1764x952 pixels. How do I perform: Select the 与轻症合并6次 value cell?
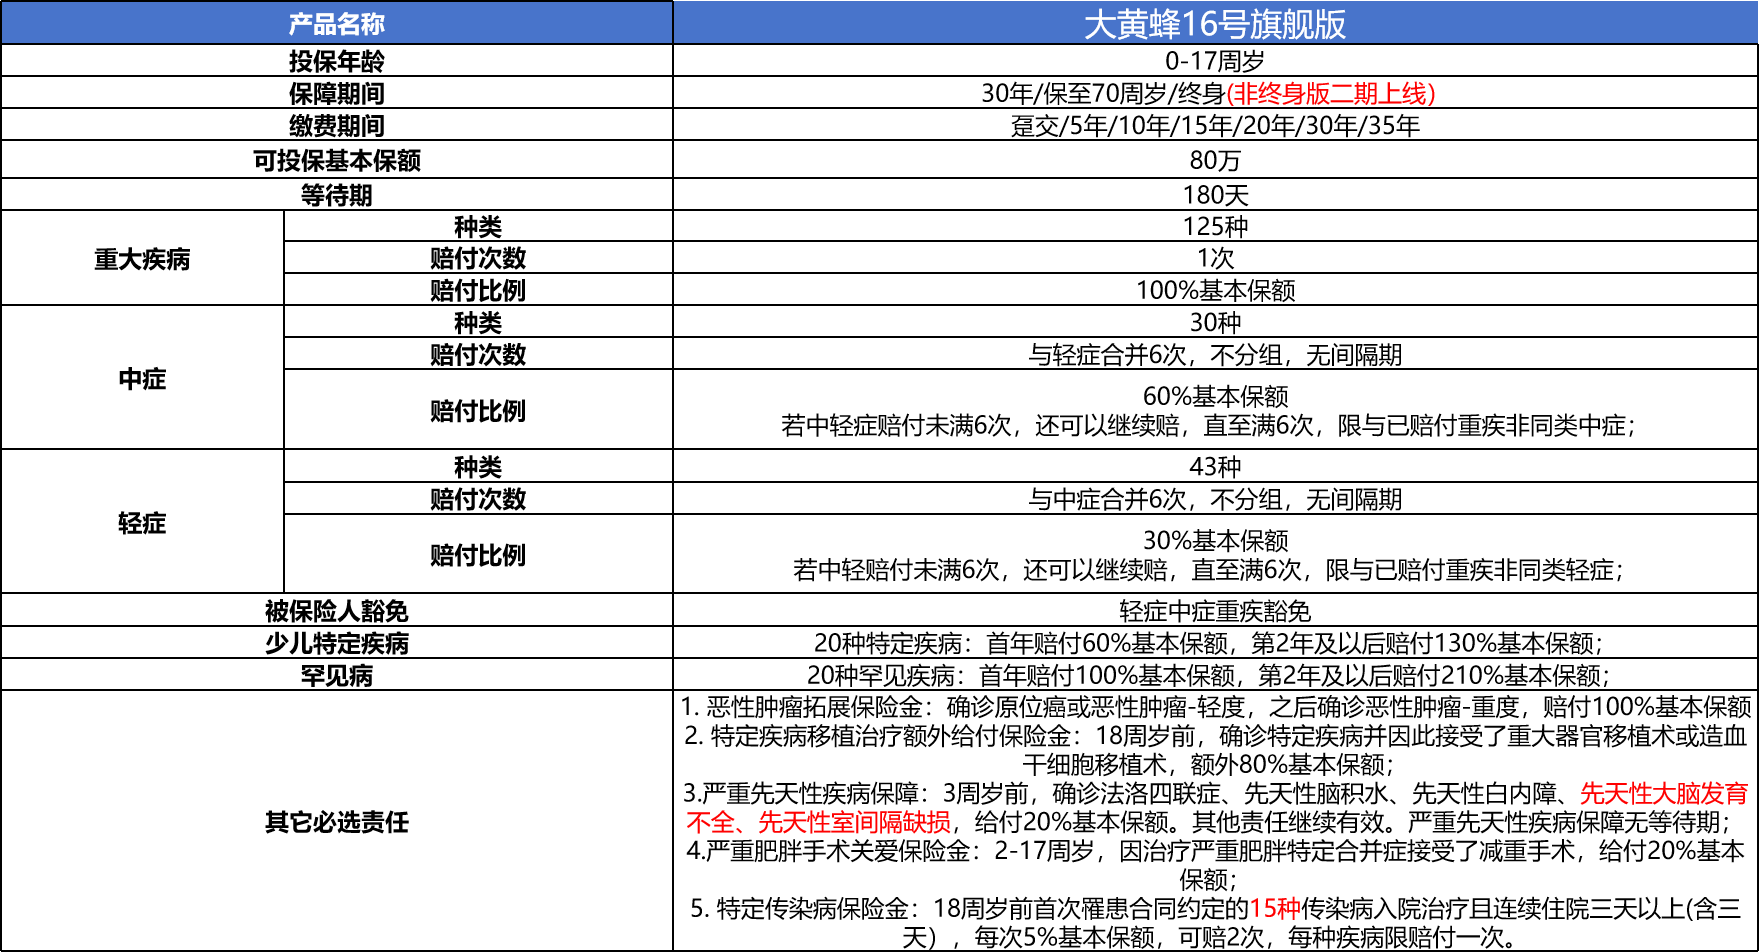1215,354
